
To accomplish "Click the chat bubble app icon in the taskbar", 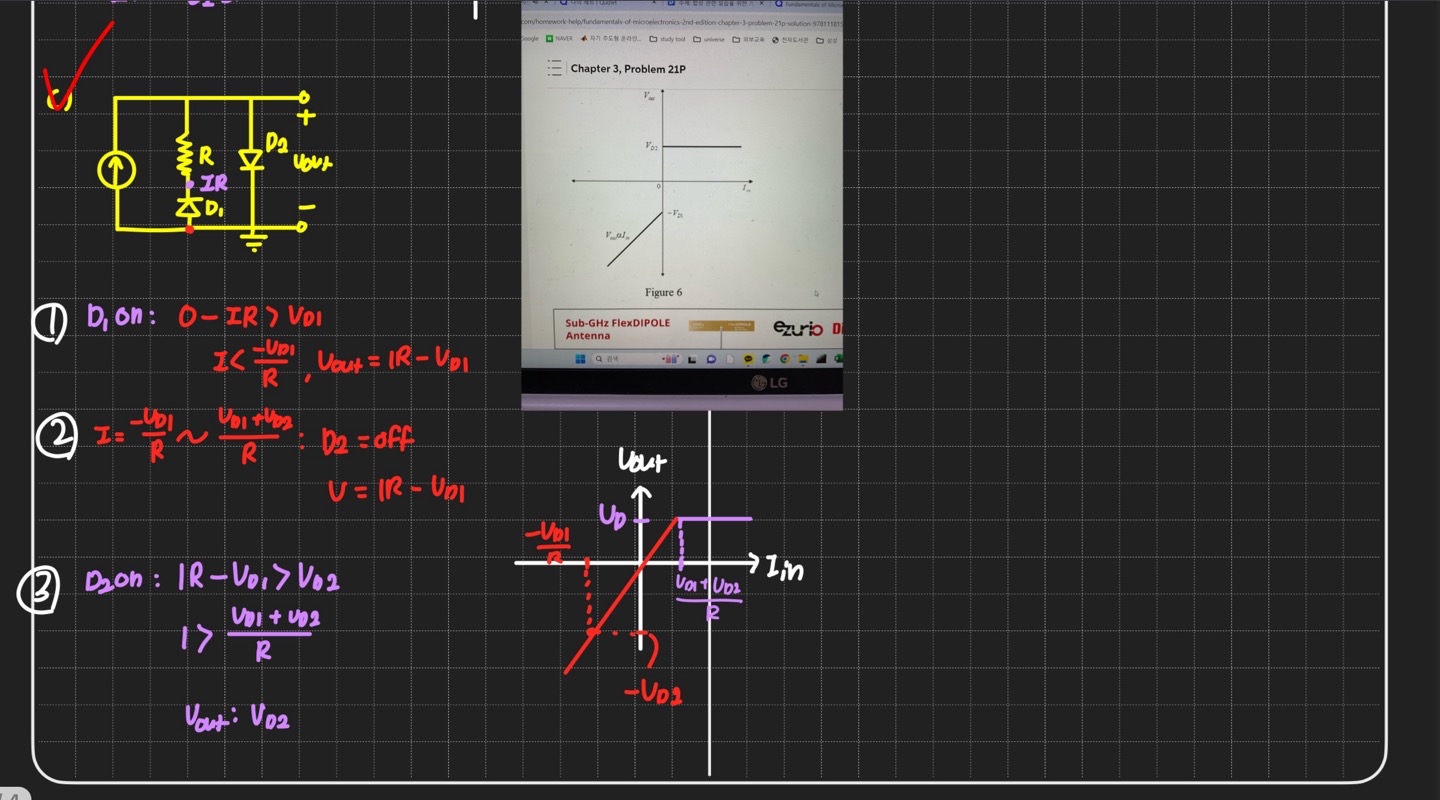I will [x=711, y=358].
